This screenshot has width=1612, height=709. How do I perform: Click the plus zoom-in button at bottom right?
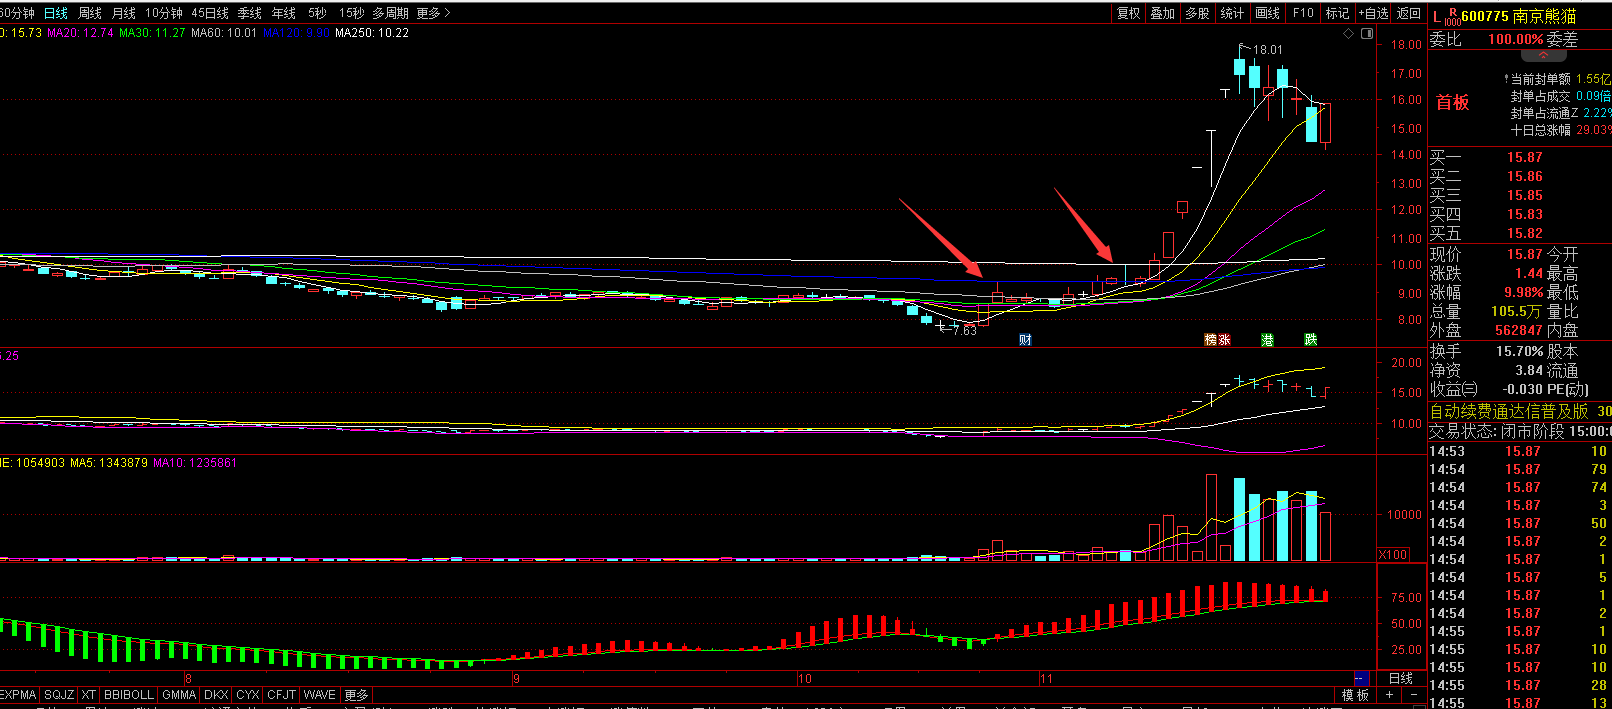[x=1389, y=695]
